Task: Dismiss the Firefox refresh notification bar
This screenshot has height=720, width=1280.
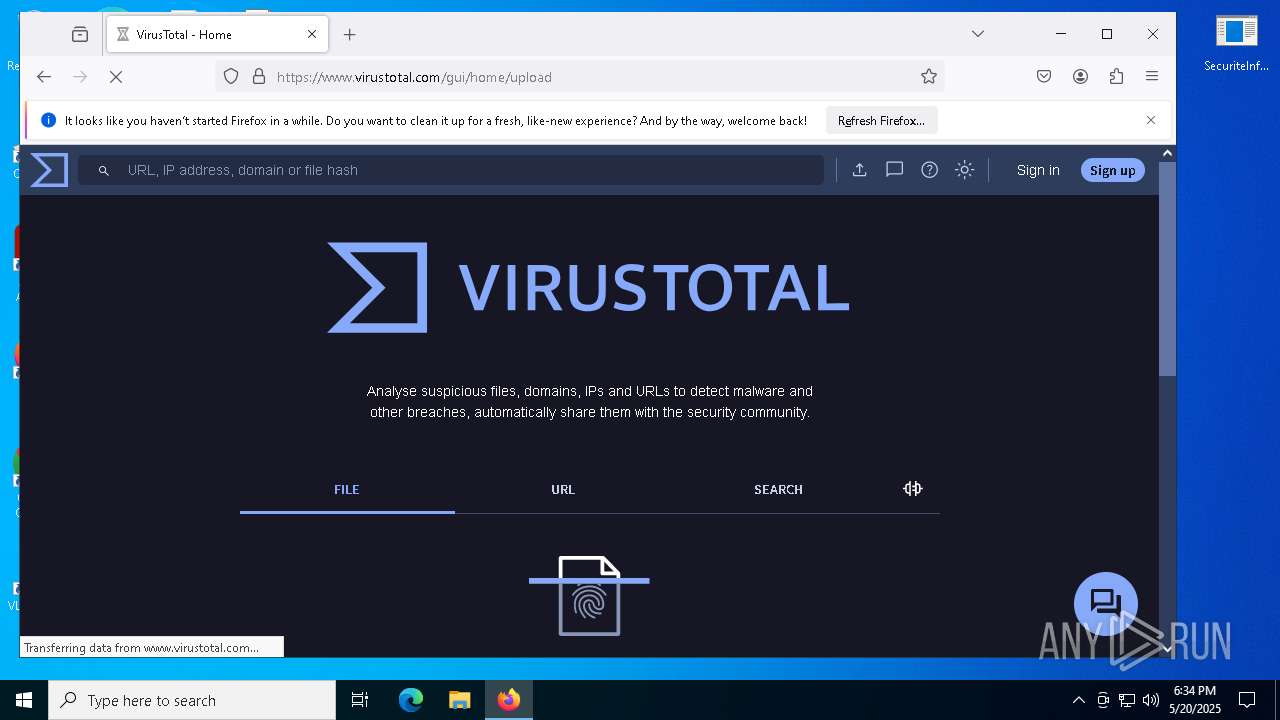Action: tap(1150, 120)
